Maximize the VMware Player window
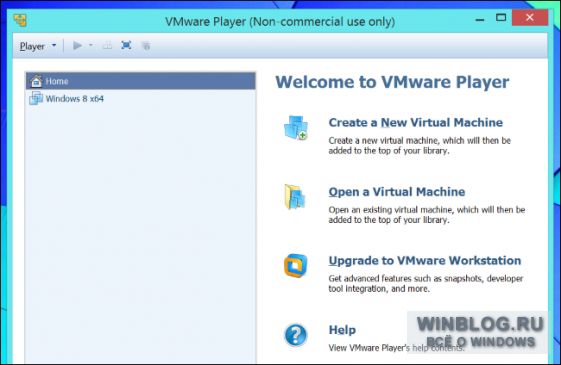Screen dimensions: 561x365 pyautogui.click(x=501, y=18)
